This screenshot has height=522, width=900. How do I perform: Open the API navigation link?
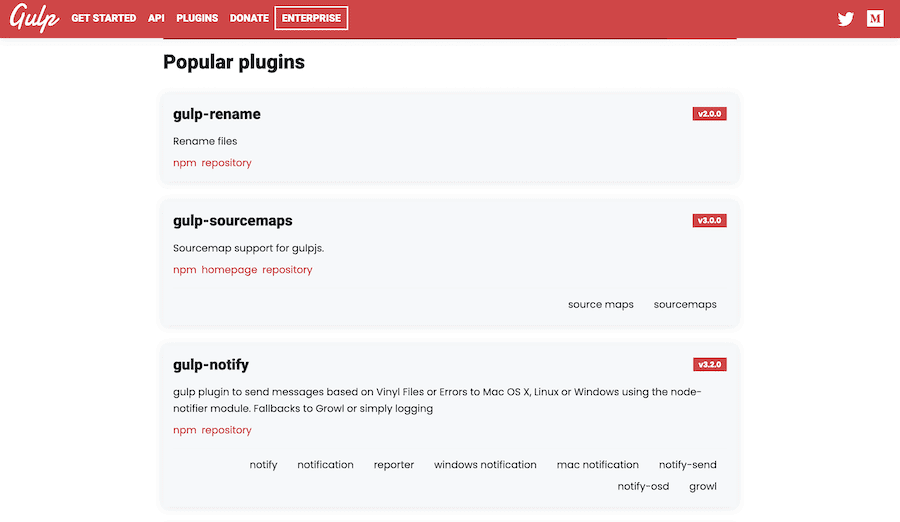[156, 18]
